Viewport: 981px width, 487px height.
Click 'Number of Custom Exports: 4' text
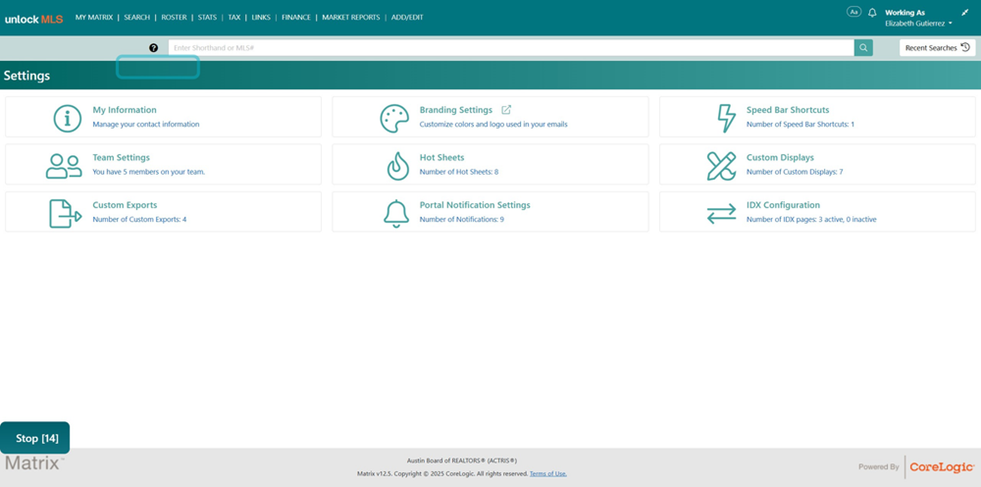140,219
